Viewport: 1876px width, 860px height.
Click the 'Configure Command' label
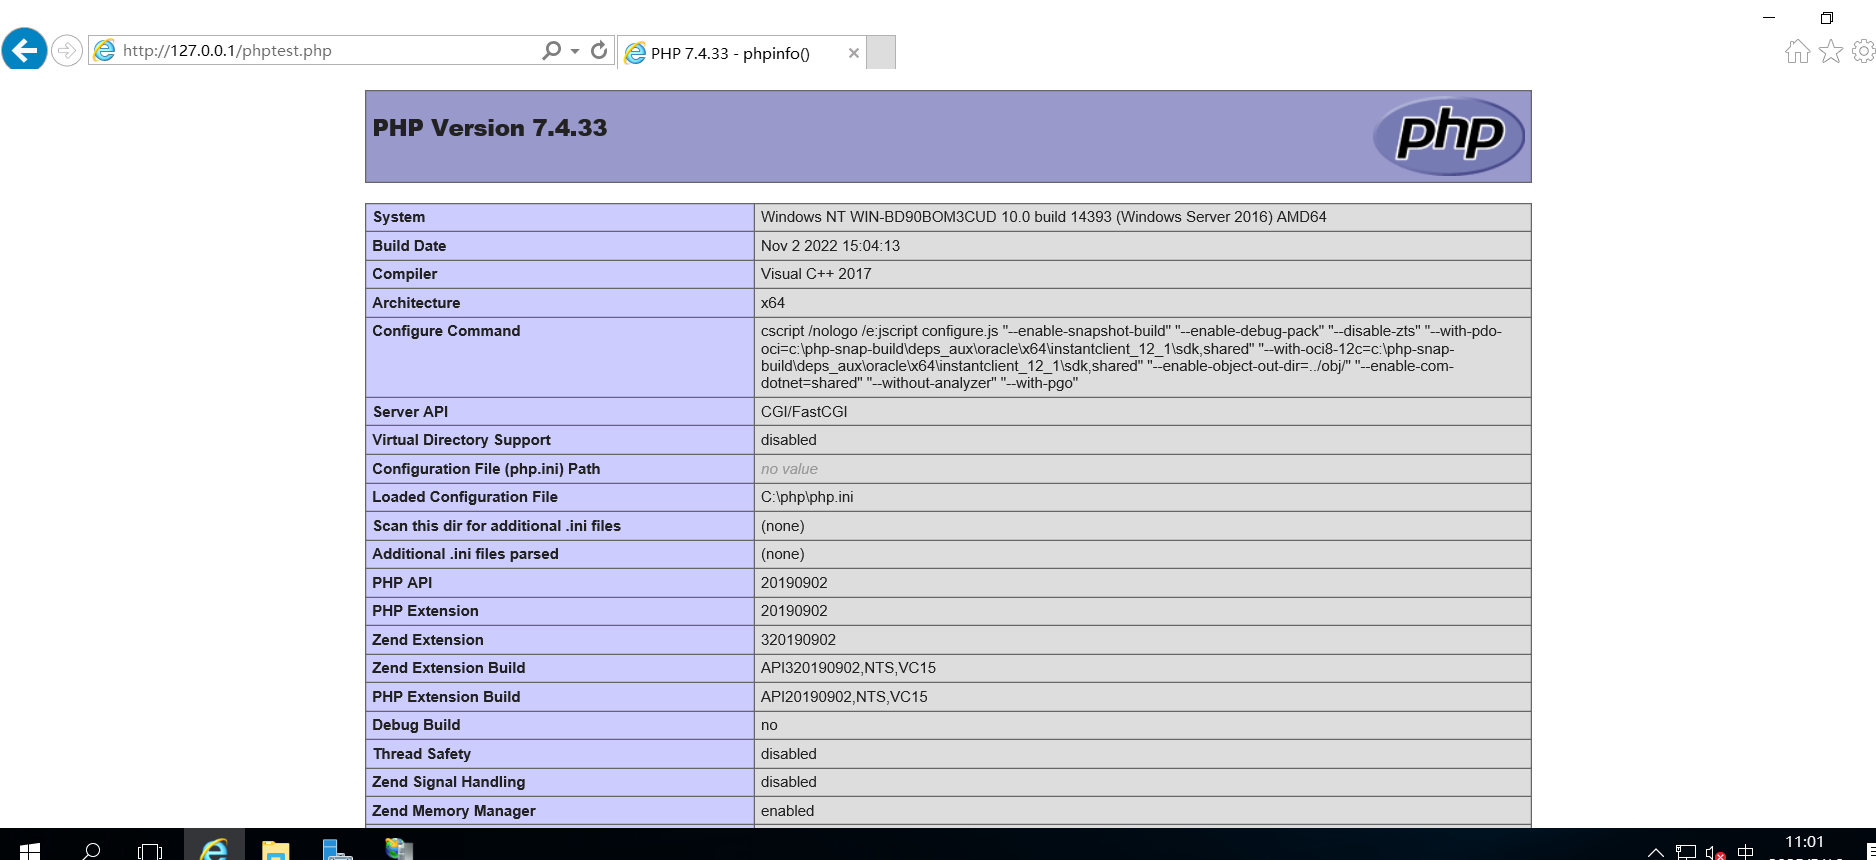[446, 331]
